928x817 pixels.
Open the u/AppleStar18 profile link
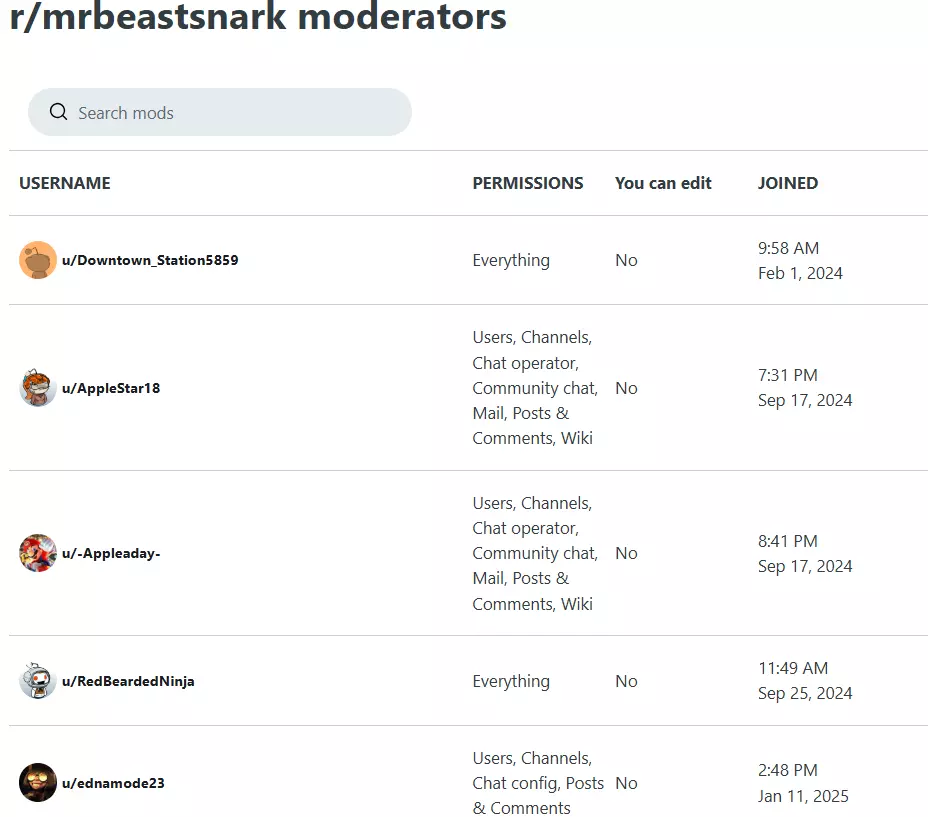click(x=111, y=388)
